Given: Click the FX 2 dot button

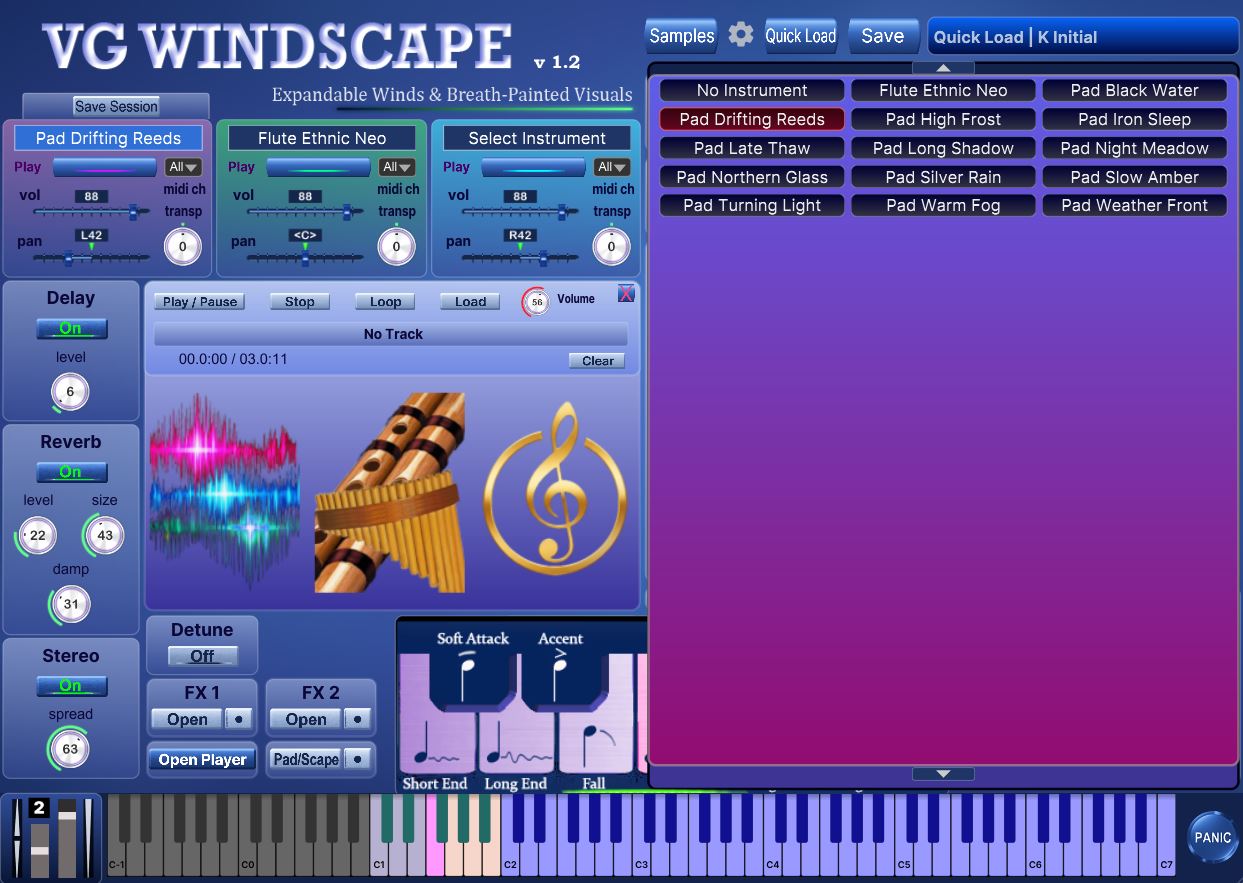Looking at the screenshot, I should click(357, 719).
